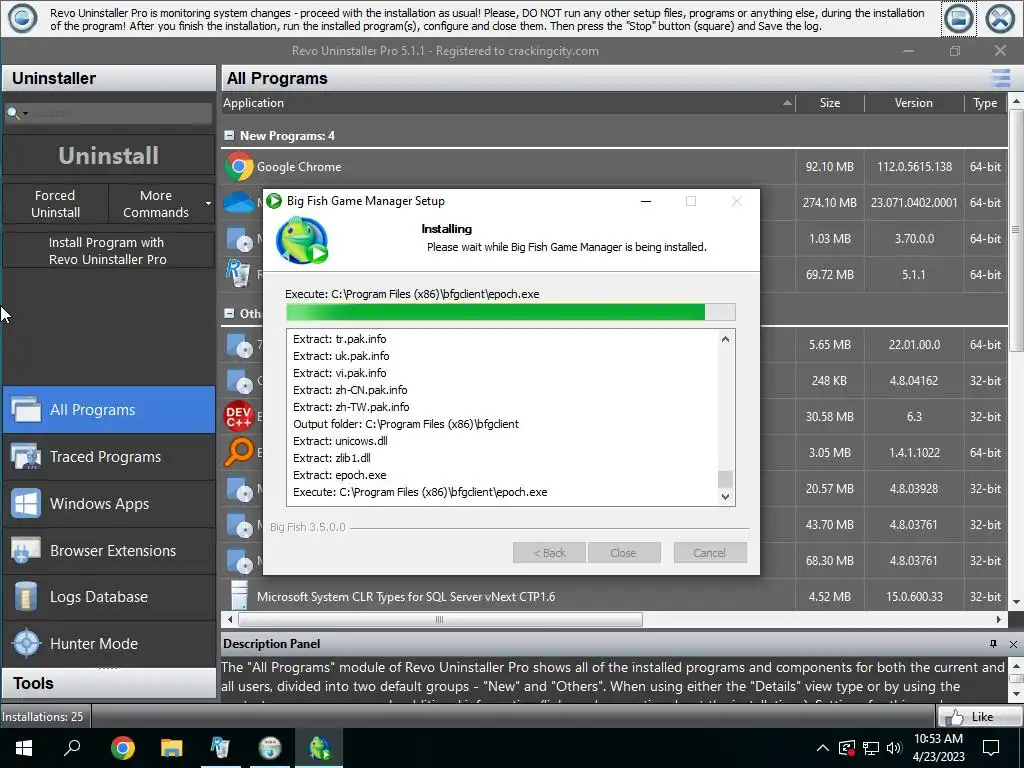Viewport: 1024px width, 768px height.
Task: Click the Traced Programs sidebar icon
Action: tap(26, 457)
